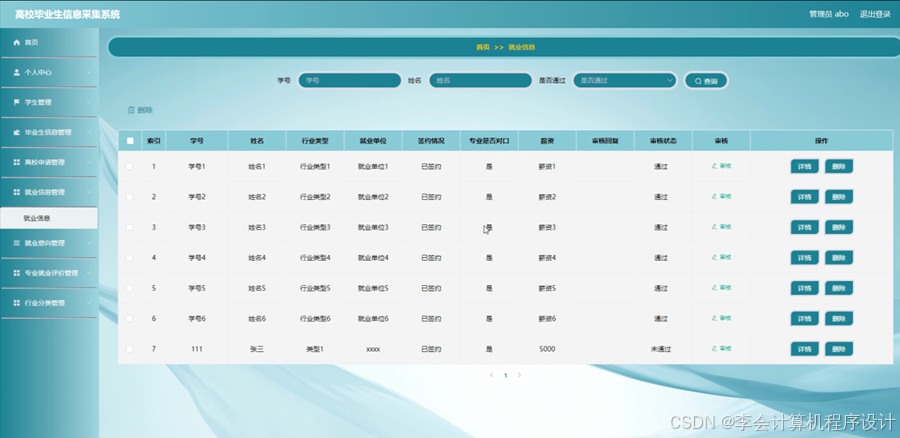Expand 专业就业评价管理 using its chevron
The image size is (900, 438).
pyautogui.click(x=89, y=273)
